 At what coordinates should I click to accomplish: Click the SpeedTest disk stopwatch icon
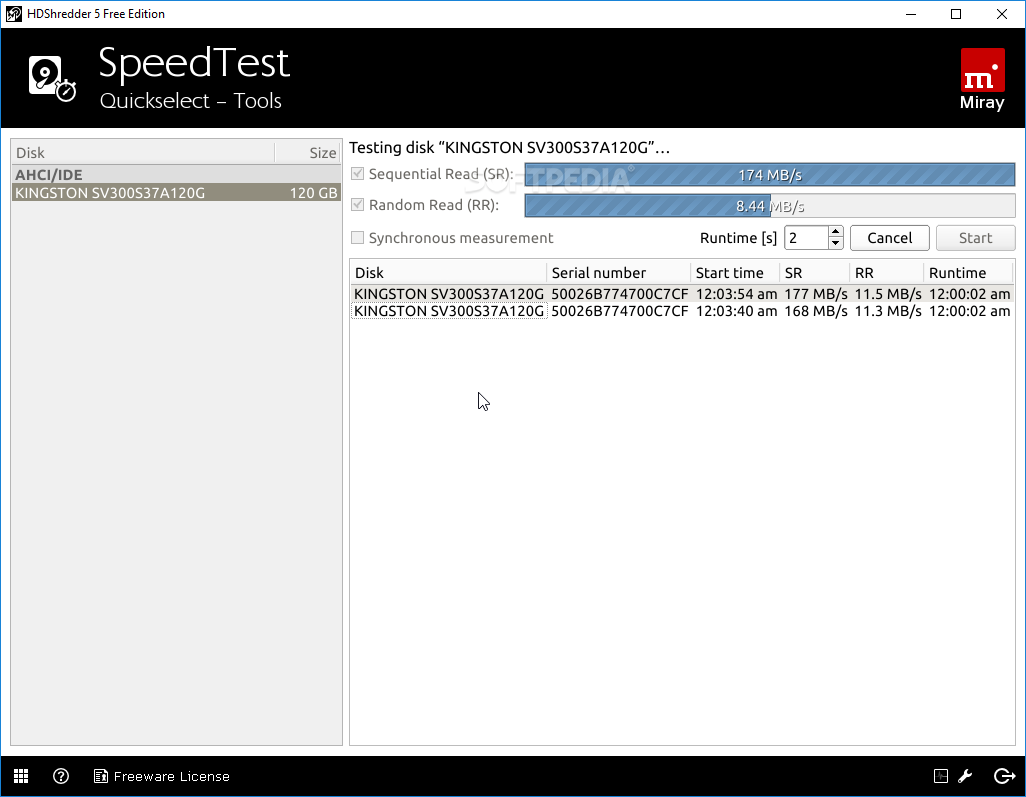(x=52, y=79)
